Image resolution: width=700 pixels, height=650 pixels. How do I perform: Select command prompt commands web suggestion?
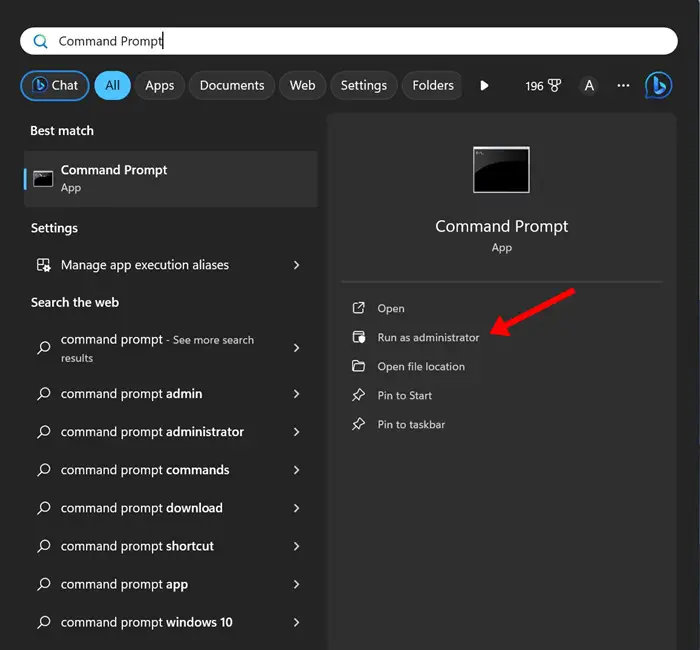[145, 470]
